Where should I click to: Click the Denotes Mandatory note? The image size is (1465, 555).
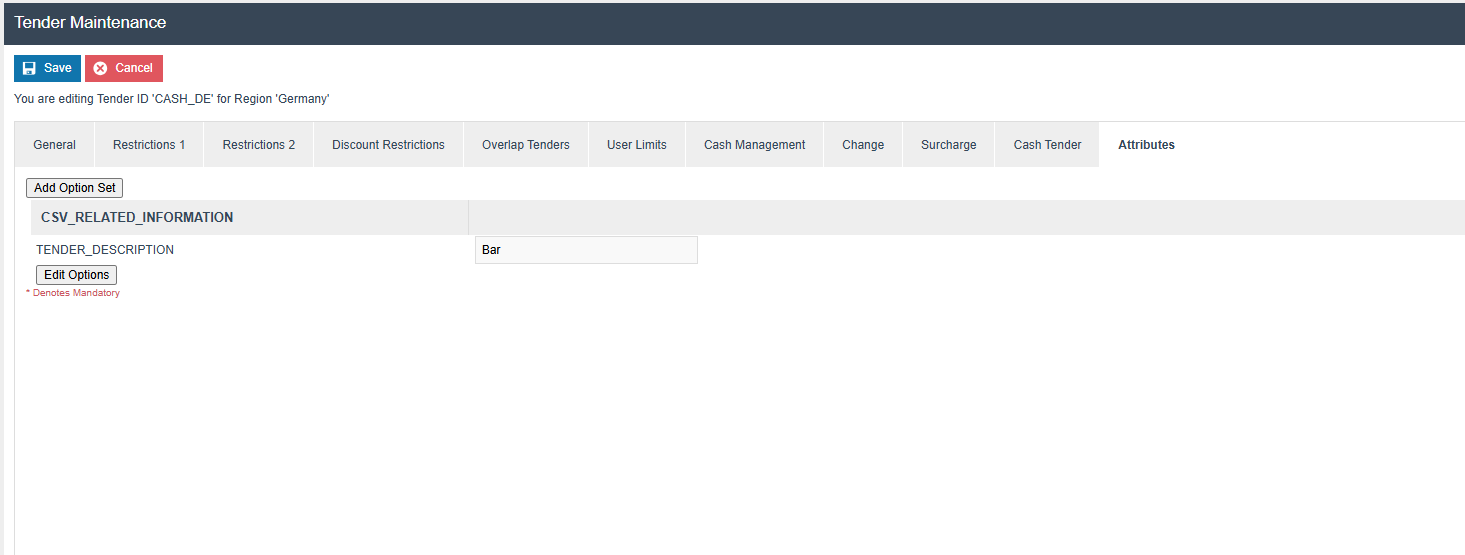pyautogui.click(x=73, y=293)
